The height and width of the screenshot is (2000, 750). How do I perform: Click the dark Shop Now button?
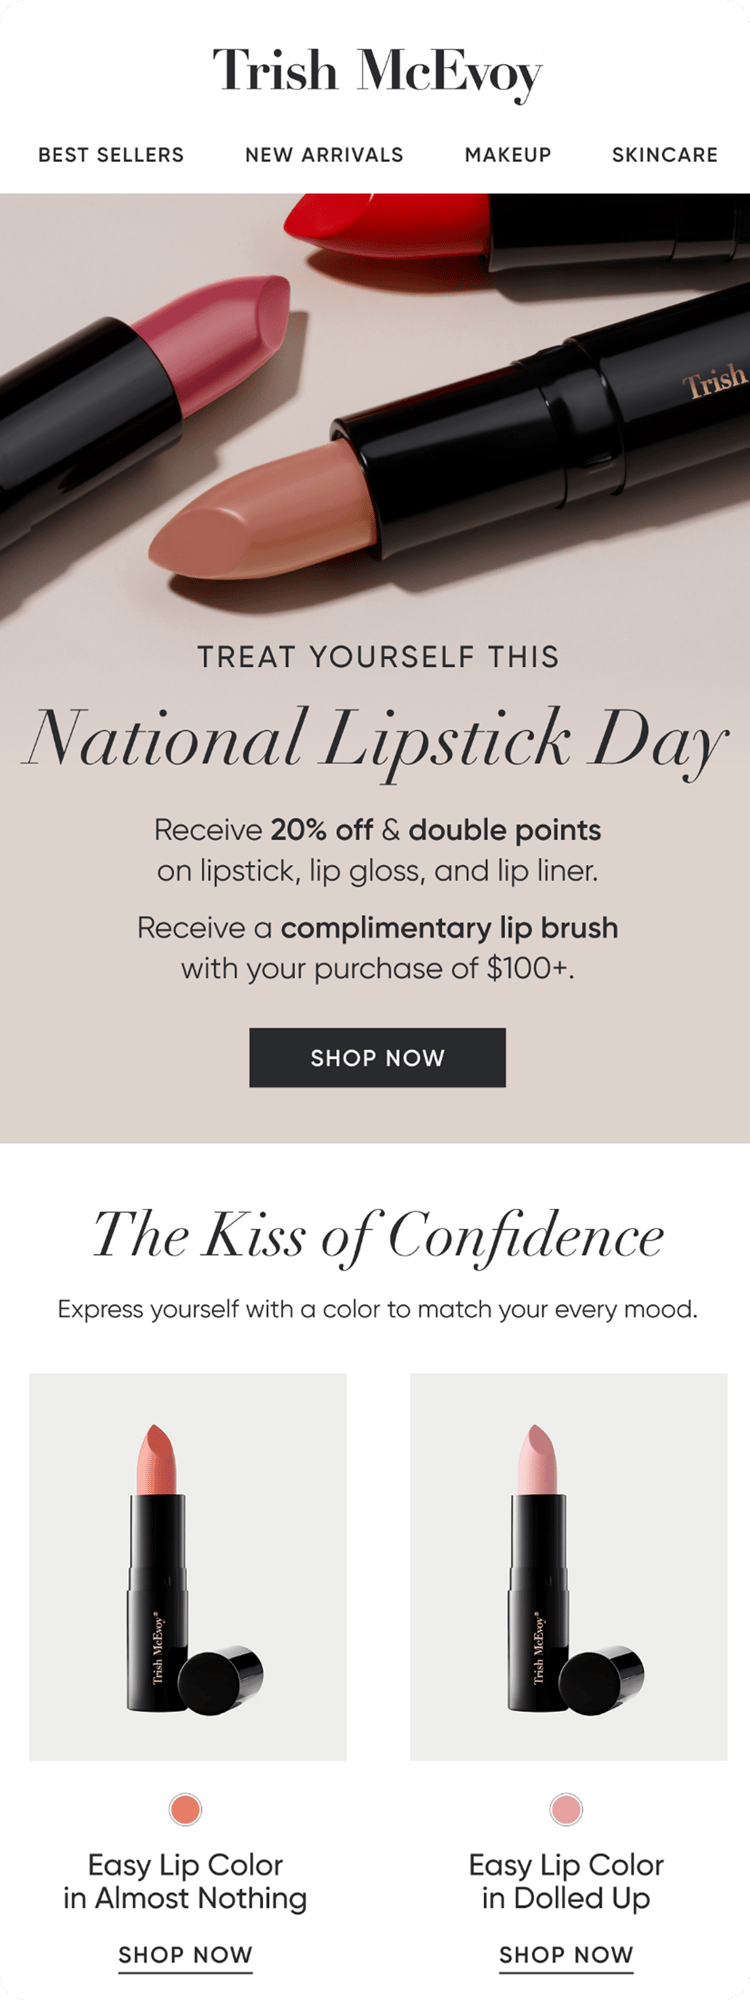point(377,1057)
